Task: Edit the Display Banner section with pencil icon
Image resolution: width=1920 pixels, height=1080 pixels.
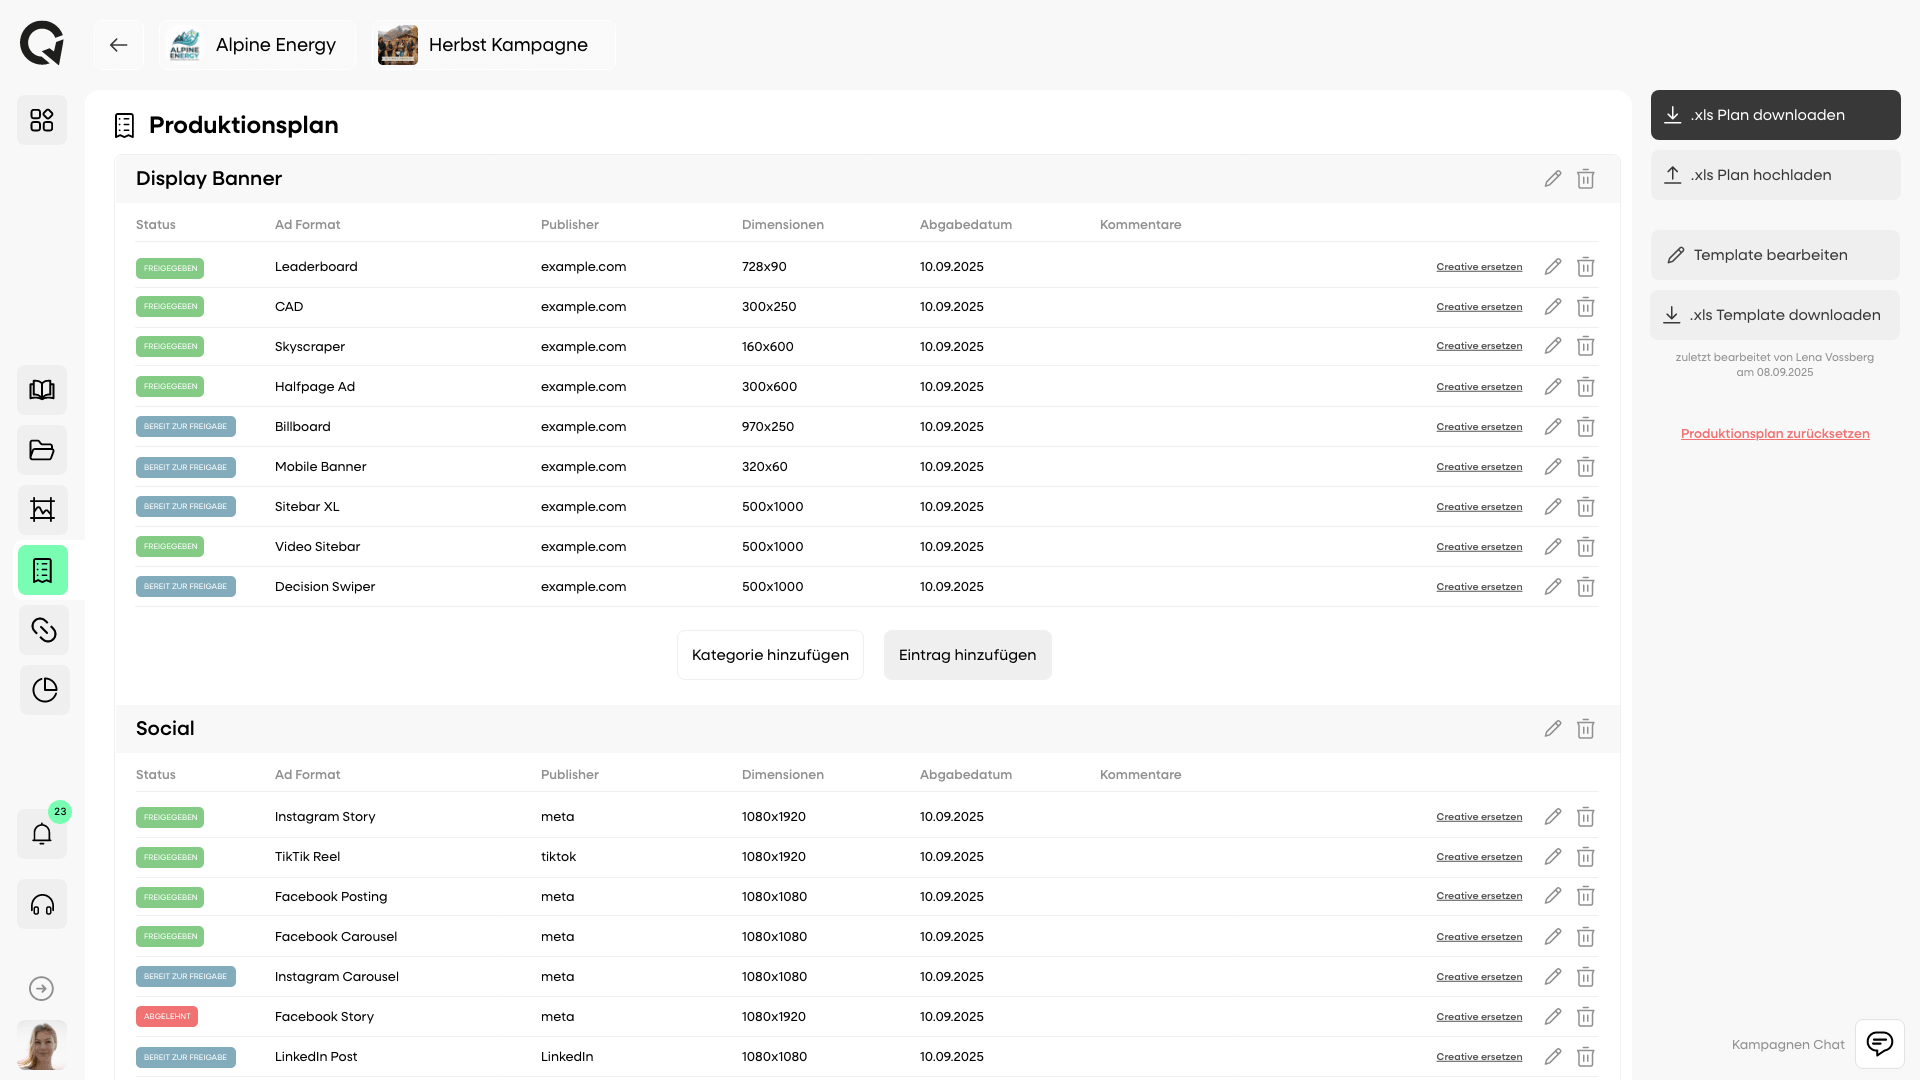Action: (x=1553, y=178)
